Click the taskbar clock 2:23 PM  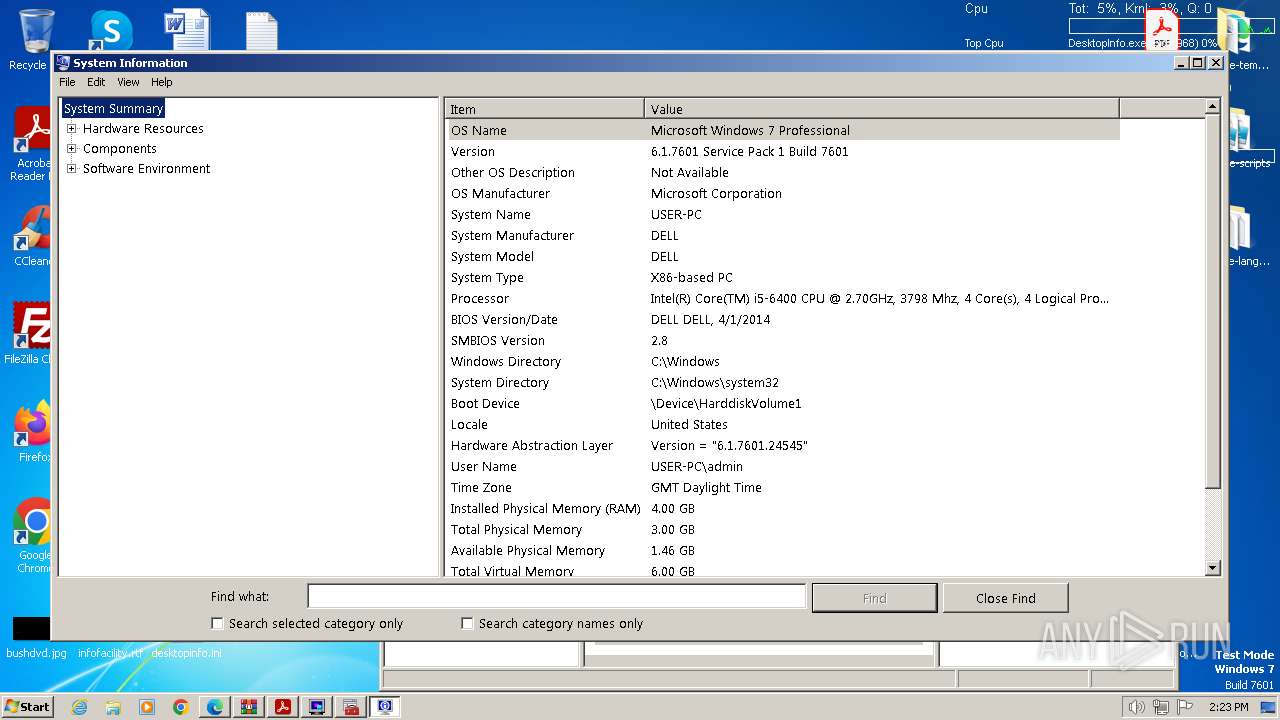coord(1228,707)
